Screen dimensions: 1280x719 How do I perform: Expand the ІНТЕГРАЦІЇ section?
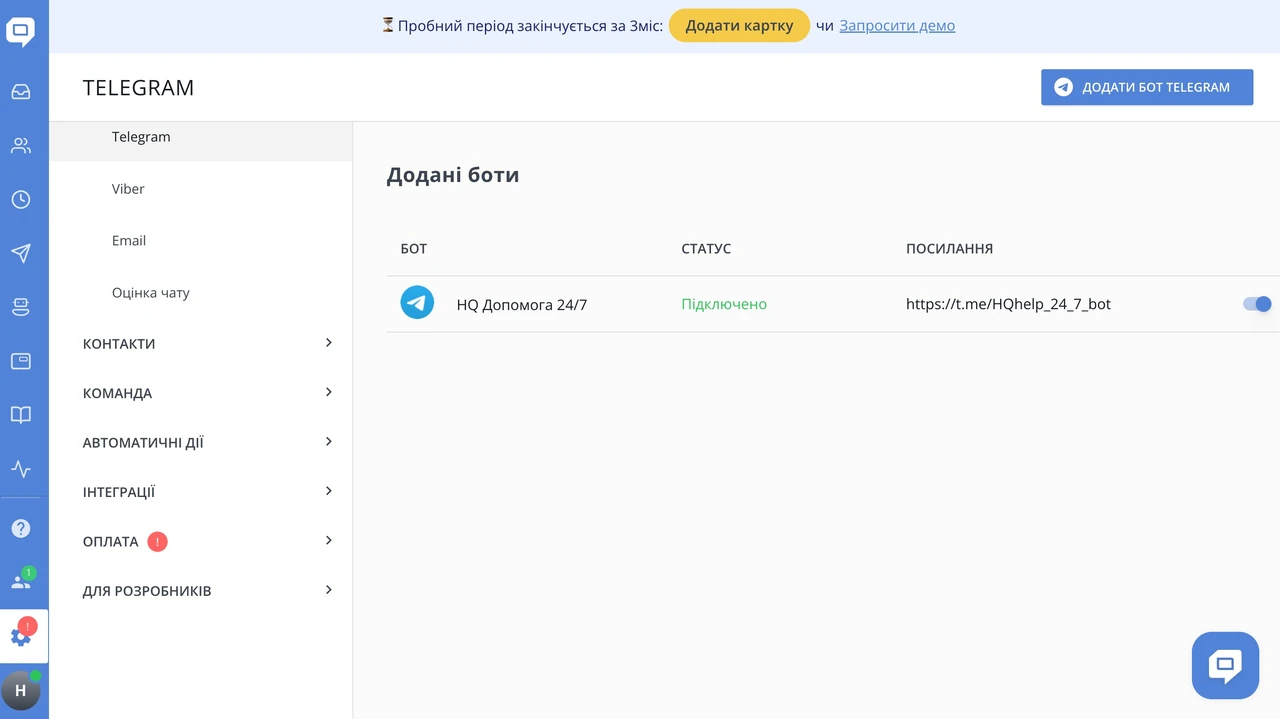(x=207, y=492)
